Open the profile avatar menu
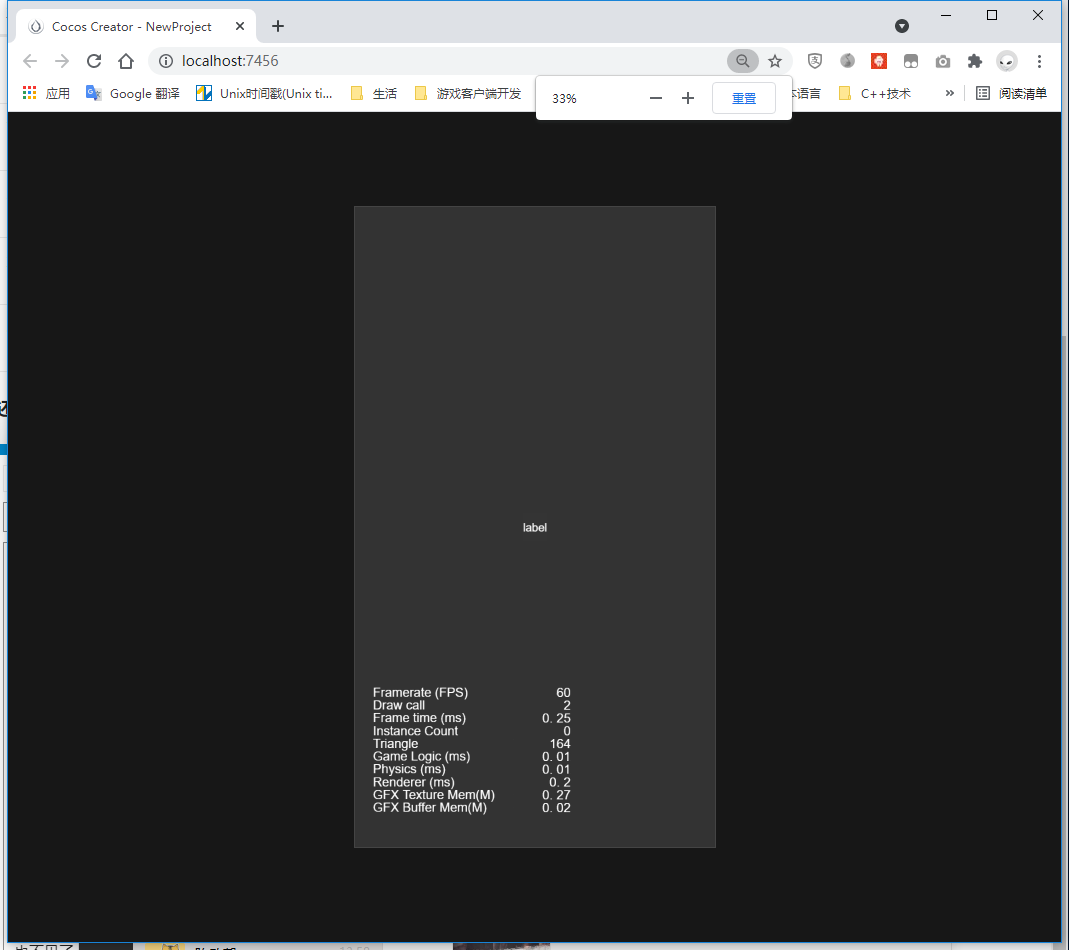The width and height of the screenshot is (1069, 950). (x=1007, y=61)
